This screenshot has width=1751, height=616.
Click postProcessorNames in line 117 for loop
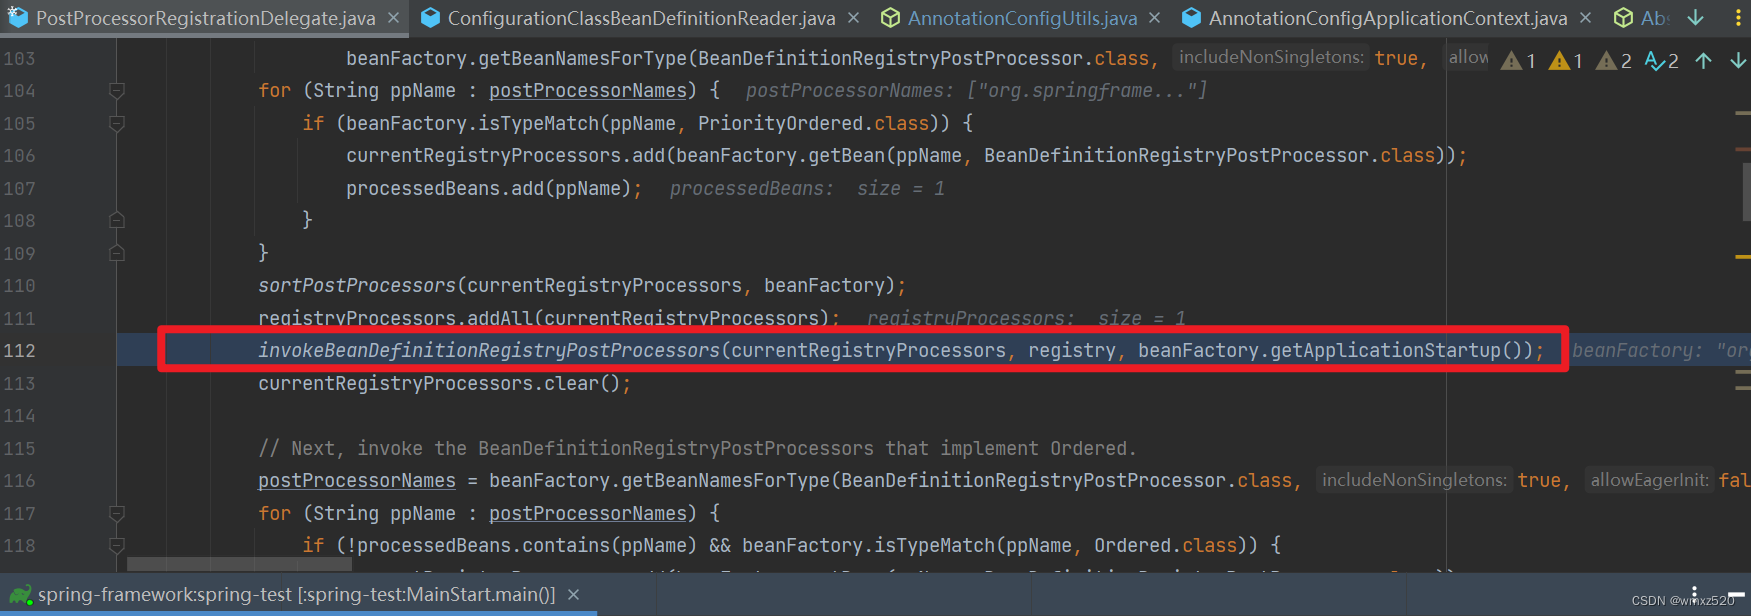(x=588, y=514)
